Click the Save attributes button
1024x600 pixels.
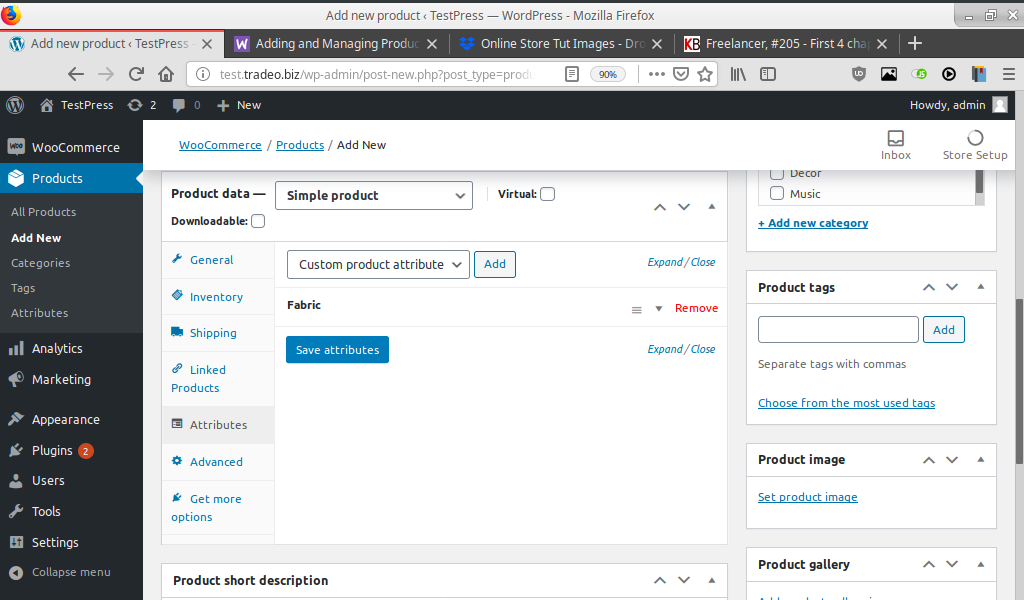pos(335,349)
